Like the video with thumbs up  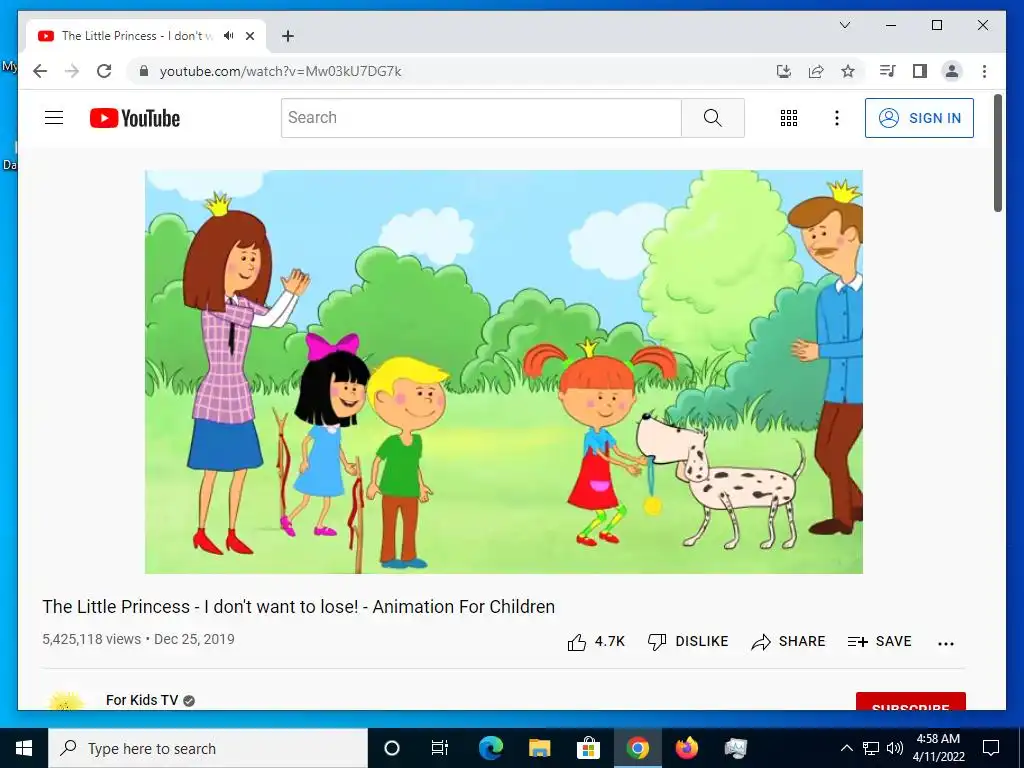pyautogui.click(x=596, y=642)
